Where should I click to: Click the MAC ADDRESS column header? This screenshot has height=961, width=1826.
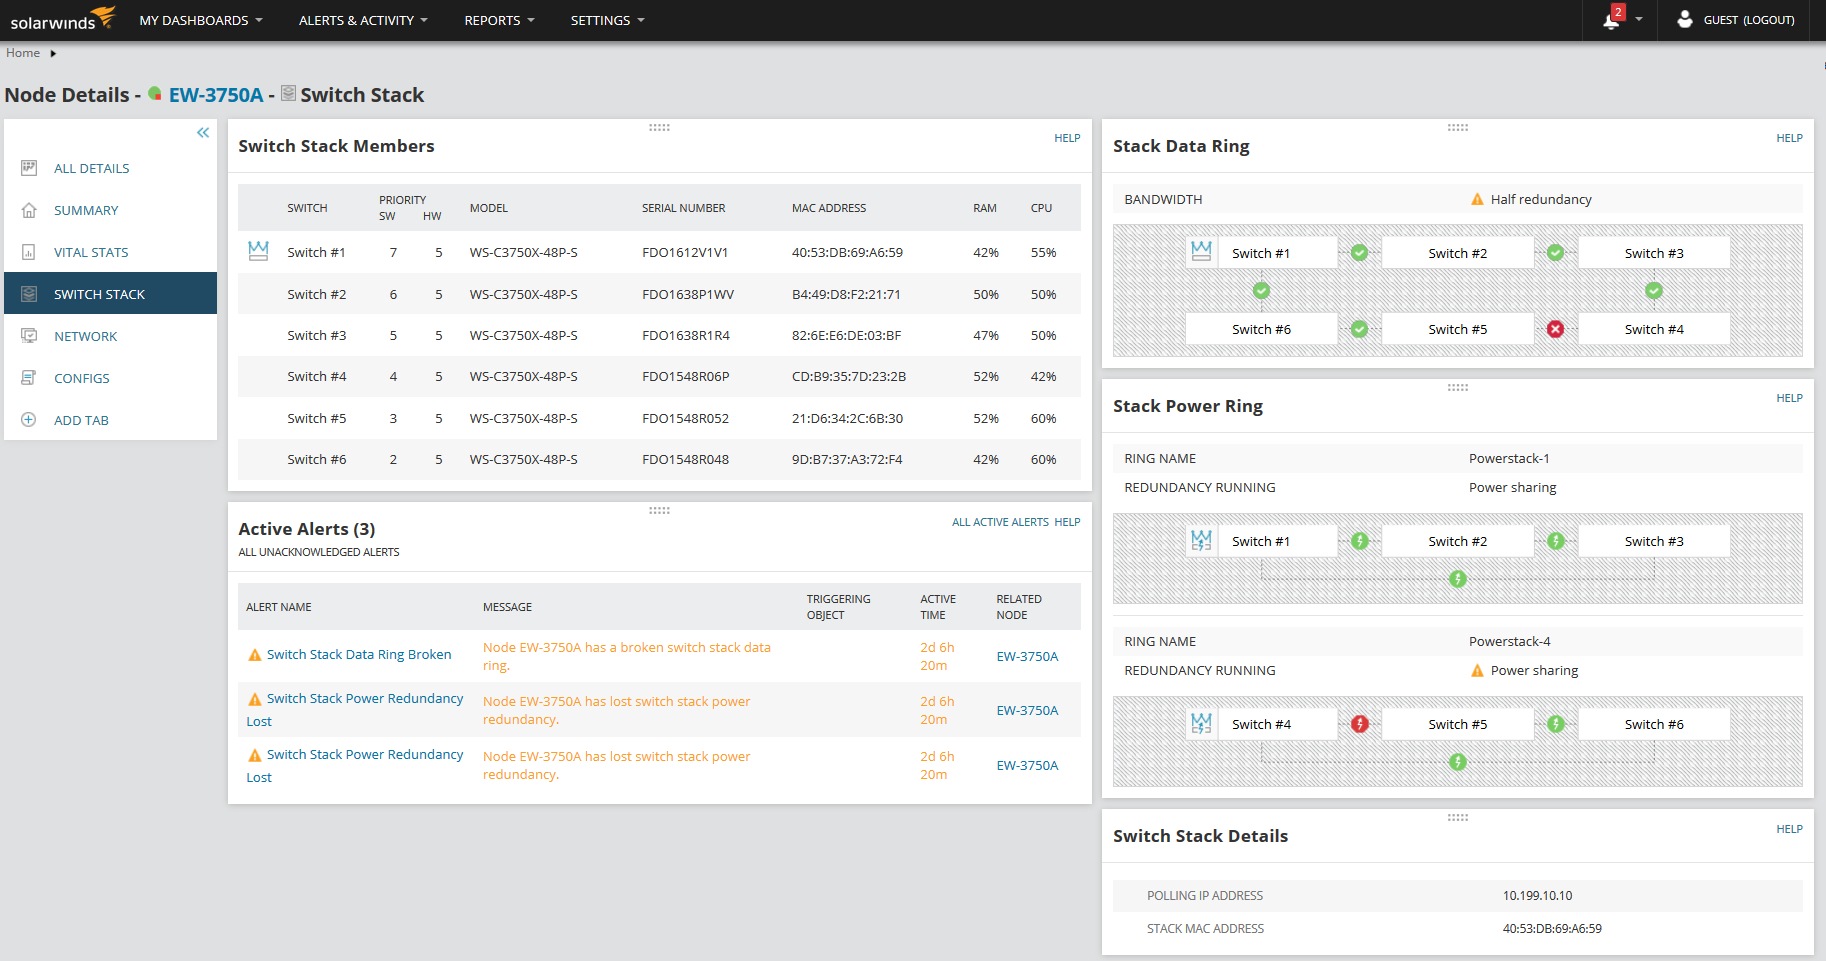829,208
